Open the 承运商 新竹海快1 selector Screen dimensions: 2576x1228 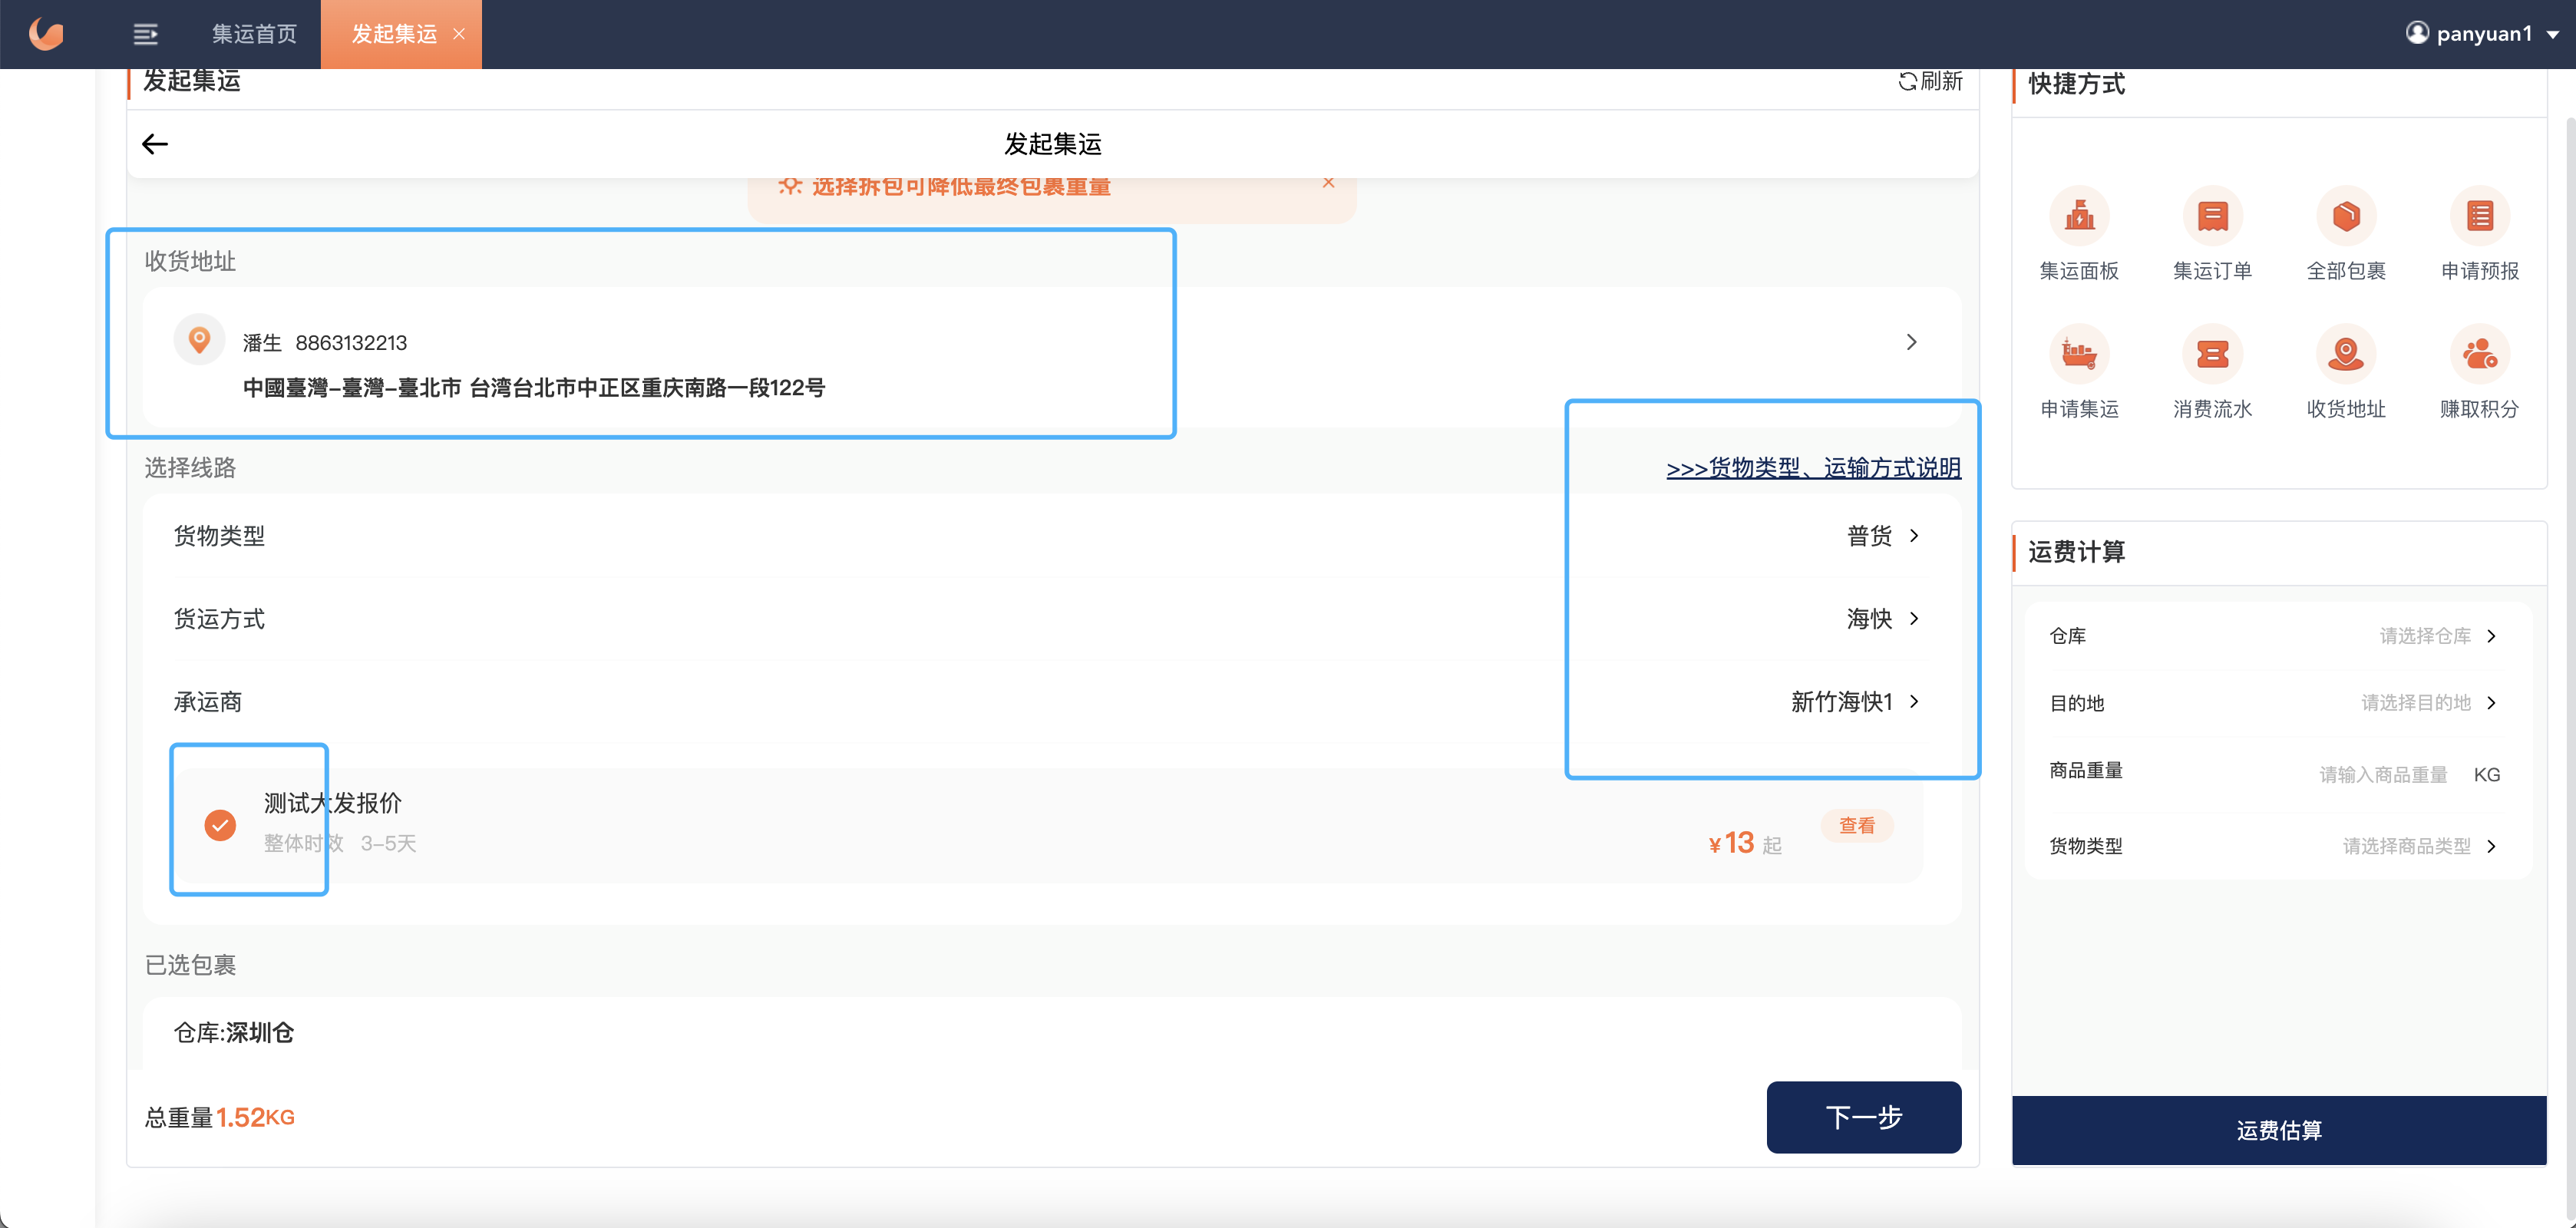pyautogui.click(x=1855, y=702)
